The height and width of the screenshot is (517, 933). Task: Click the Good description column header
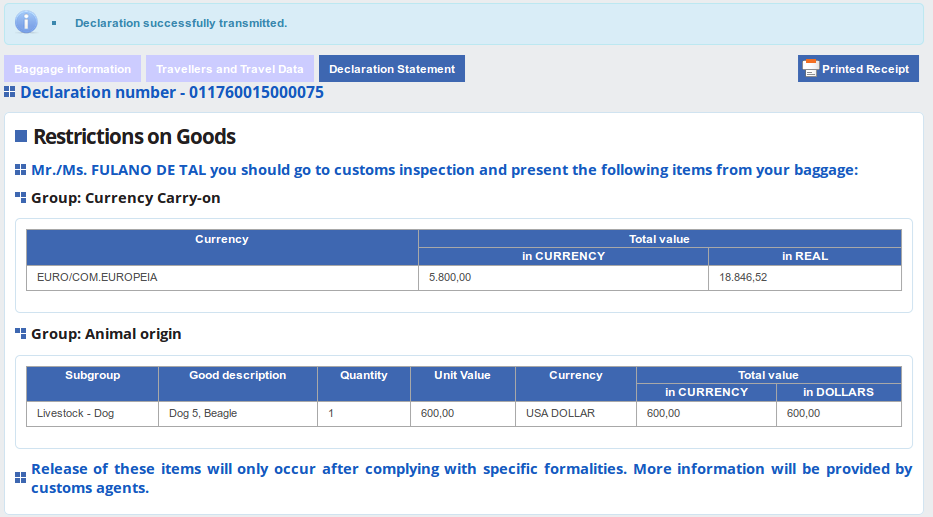click(237, 376)
